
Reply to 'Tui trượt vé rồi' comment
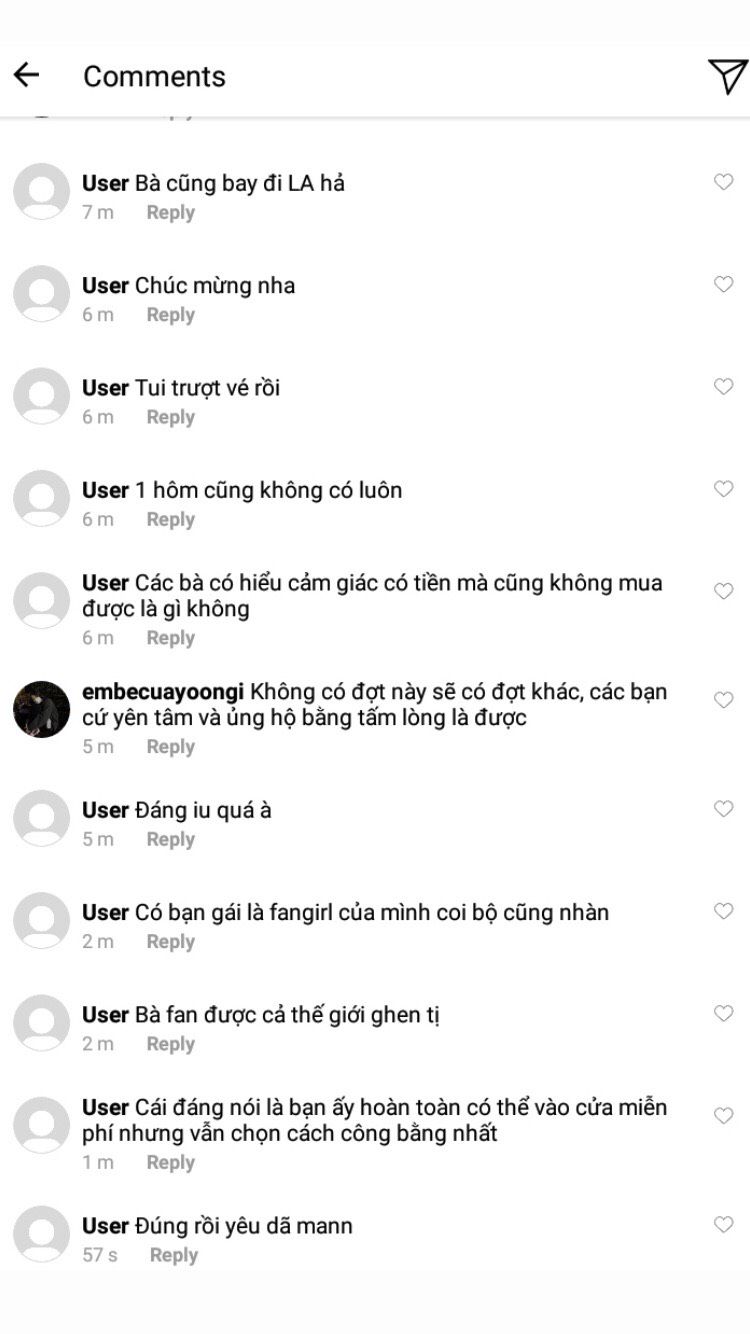coord(170,417)
